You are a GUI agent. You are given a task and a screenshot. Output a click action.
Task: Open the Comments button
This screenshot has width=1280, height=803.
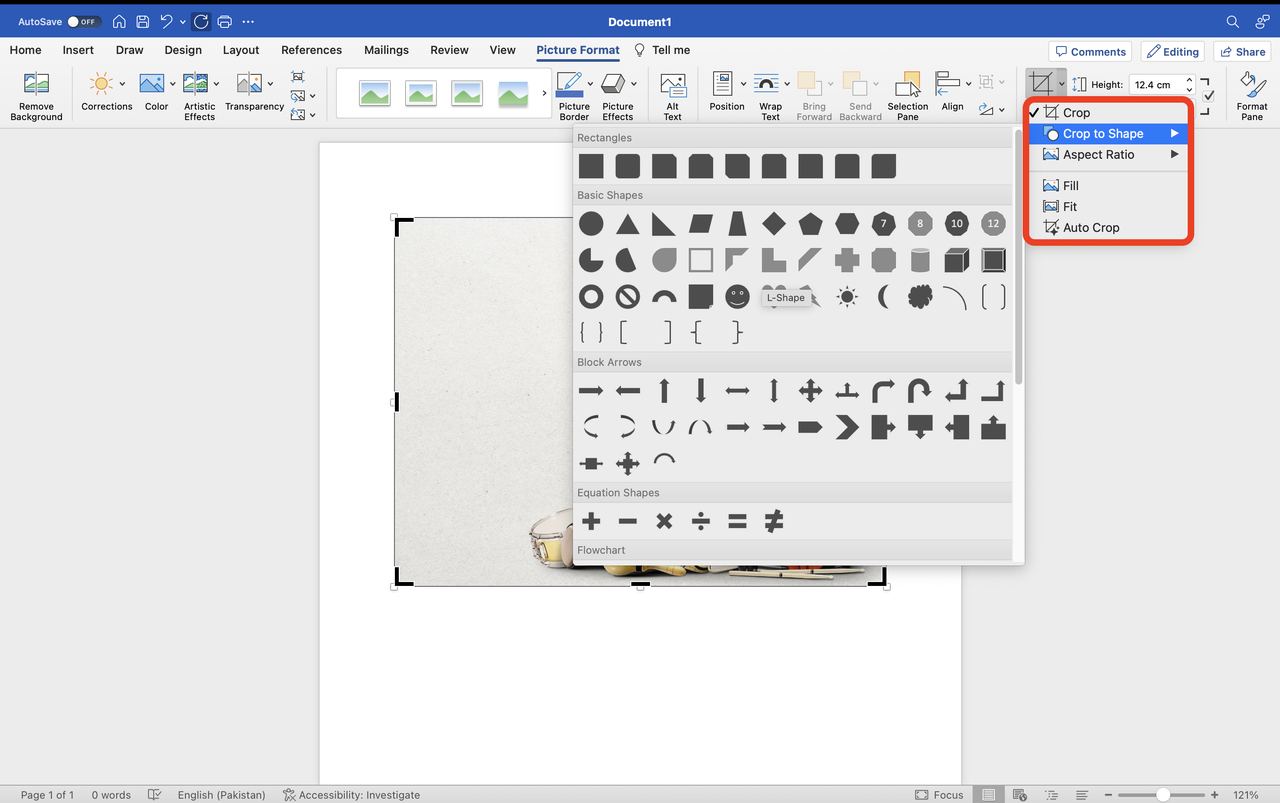click(1089, 52)
